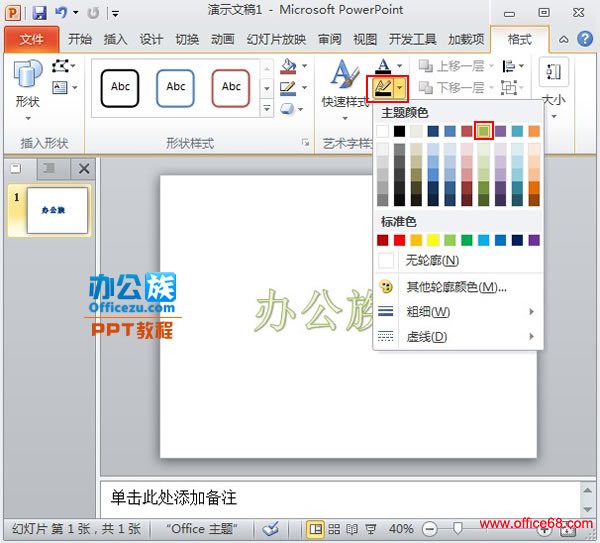The height and width of the screenshot is (543, 600).
Task: Click the spell check icon in status bar
Action: (x=271, y=529)
